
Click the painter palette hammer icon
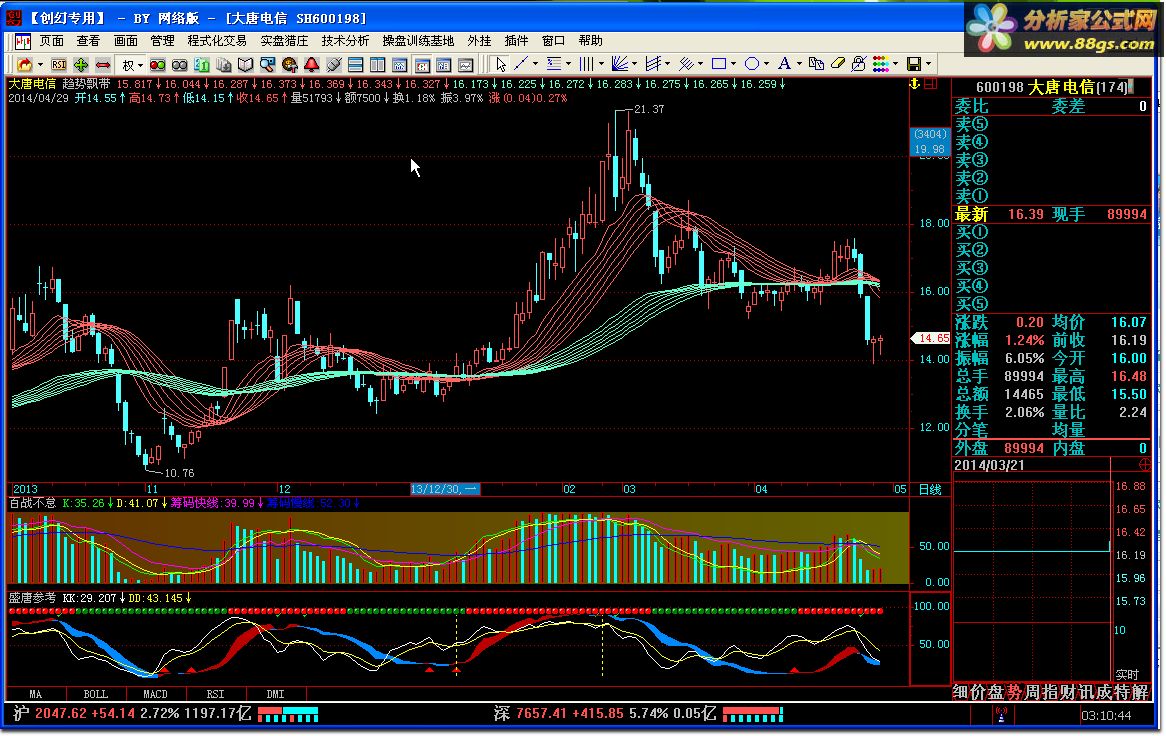[289, 65]
